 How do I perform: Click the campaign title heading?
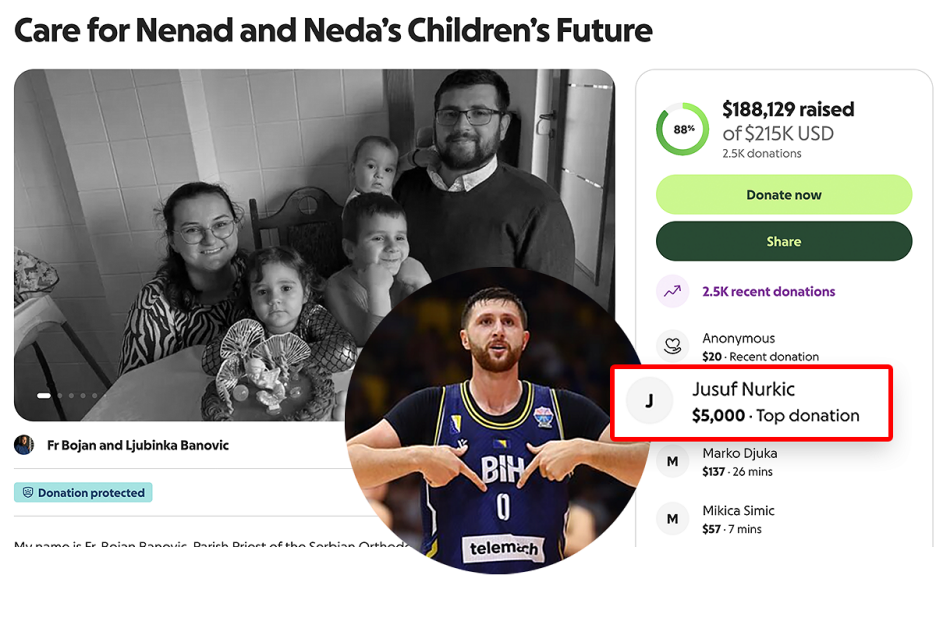point(333,30)
